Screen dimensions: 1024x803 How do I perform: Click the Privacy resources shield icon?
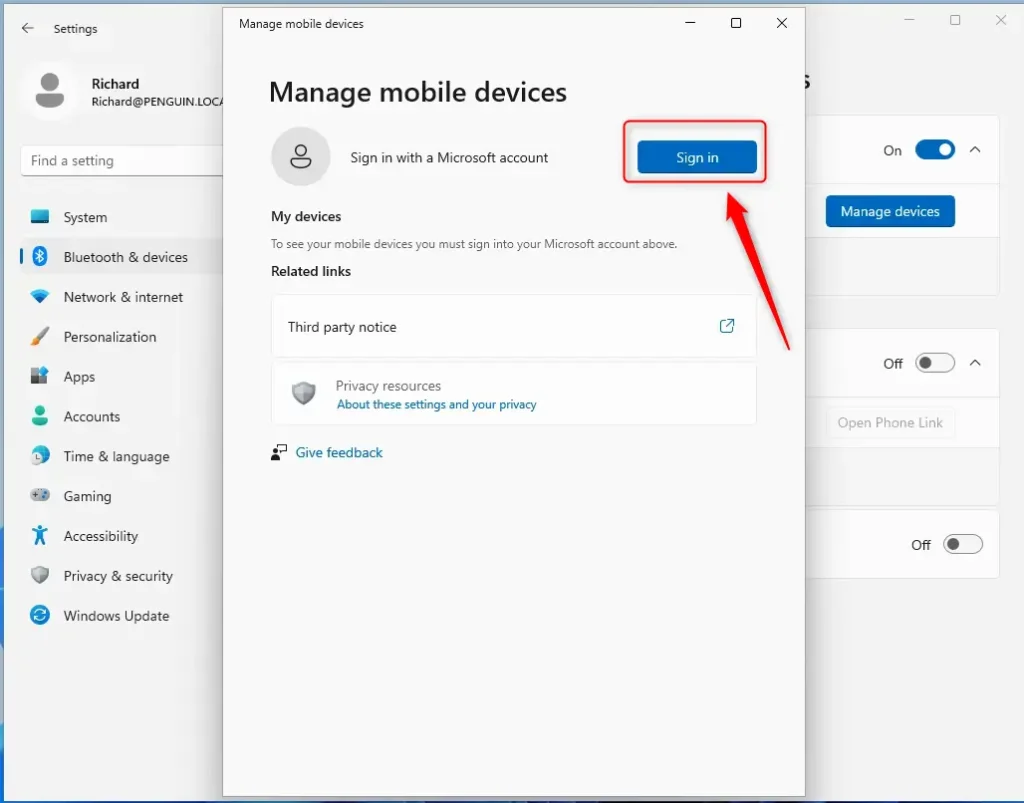coord(304,394)
